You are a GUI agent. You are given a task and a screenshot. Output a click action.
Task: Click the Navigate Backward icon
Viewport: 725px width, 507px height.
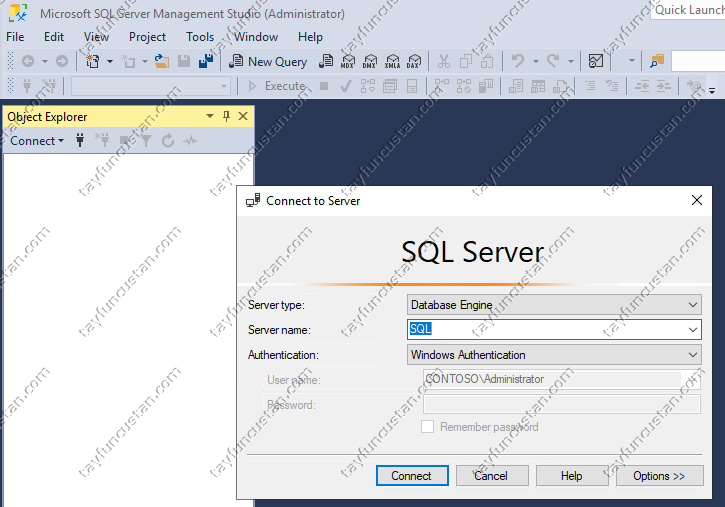[x=28, y=61]
